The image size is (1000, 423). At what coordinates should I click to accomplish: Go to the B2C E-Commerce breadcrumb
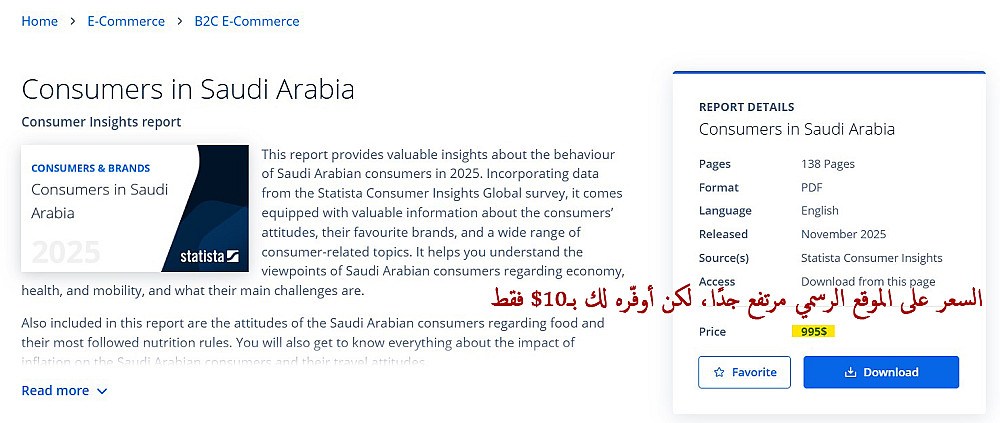[247, 21]
